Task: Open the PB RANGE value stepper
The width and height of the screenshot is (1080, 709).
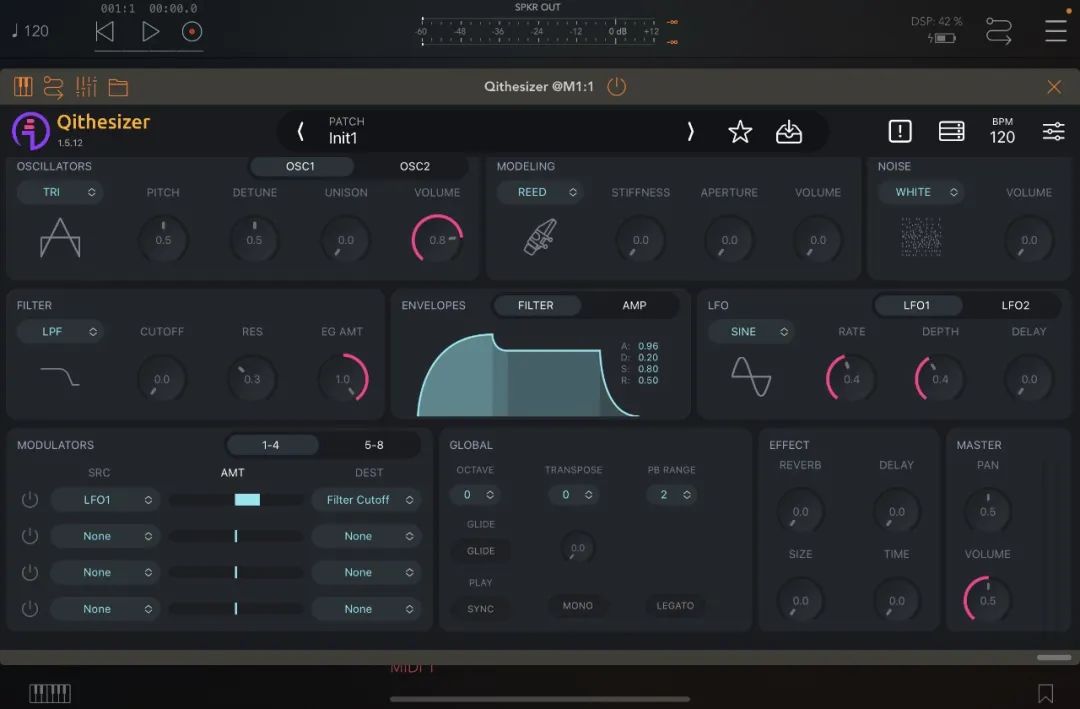Action: click(x=672, y=495)
